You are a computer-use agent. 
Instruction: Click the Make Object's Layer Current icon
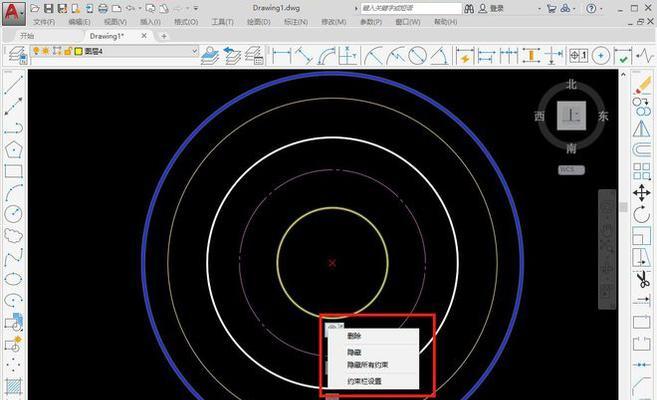click(210, 56)
